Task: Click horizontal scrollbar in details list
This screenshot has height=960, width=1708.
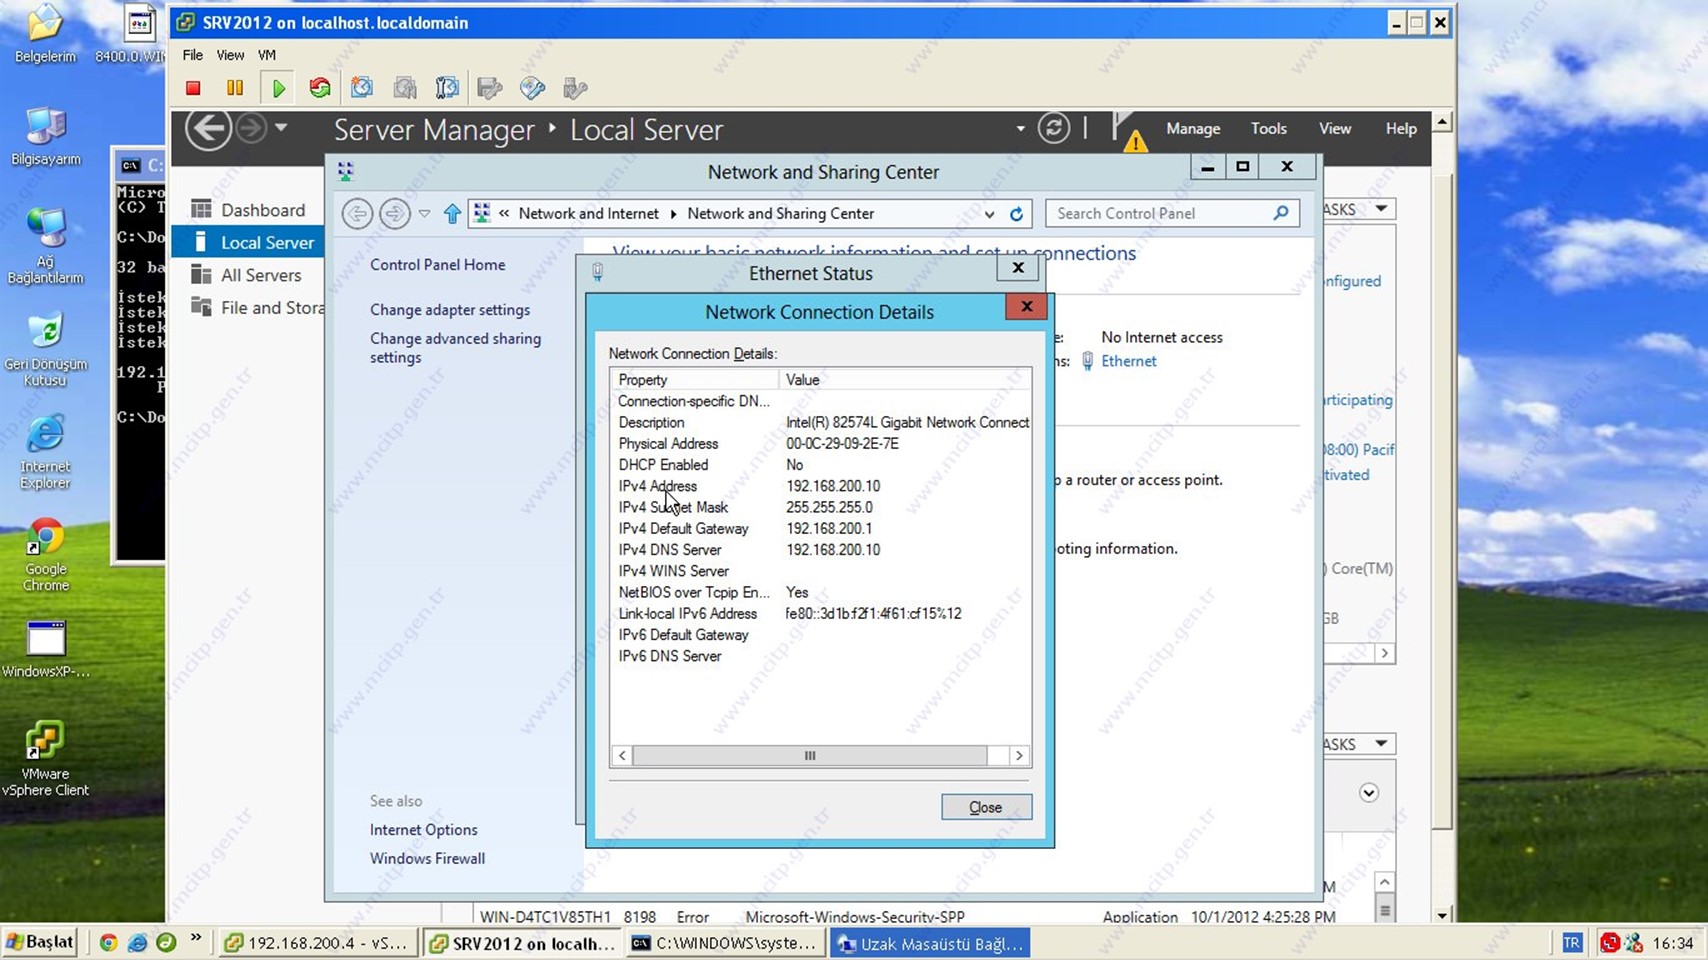Action: click(x=810, y=756)
